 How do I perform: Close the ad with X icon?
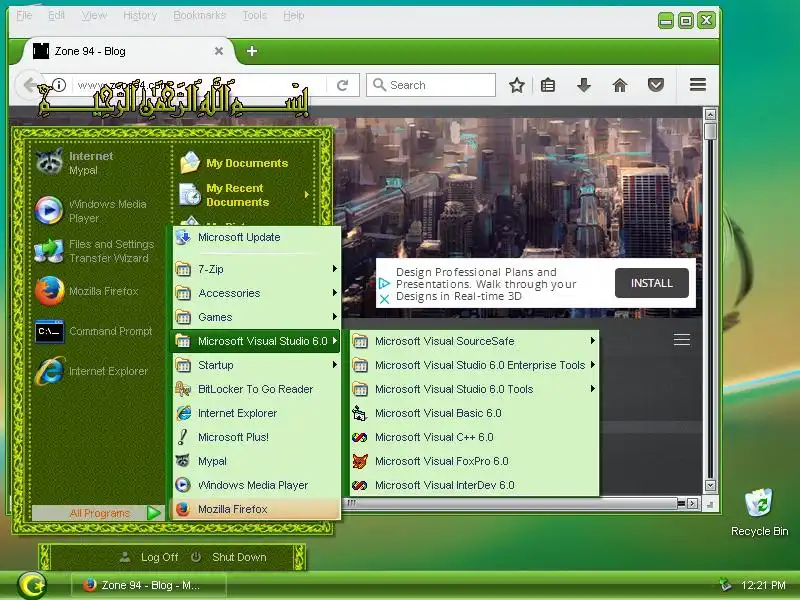point(385,299)
